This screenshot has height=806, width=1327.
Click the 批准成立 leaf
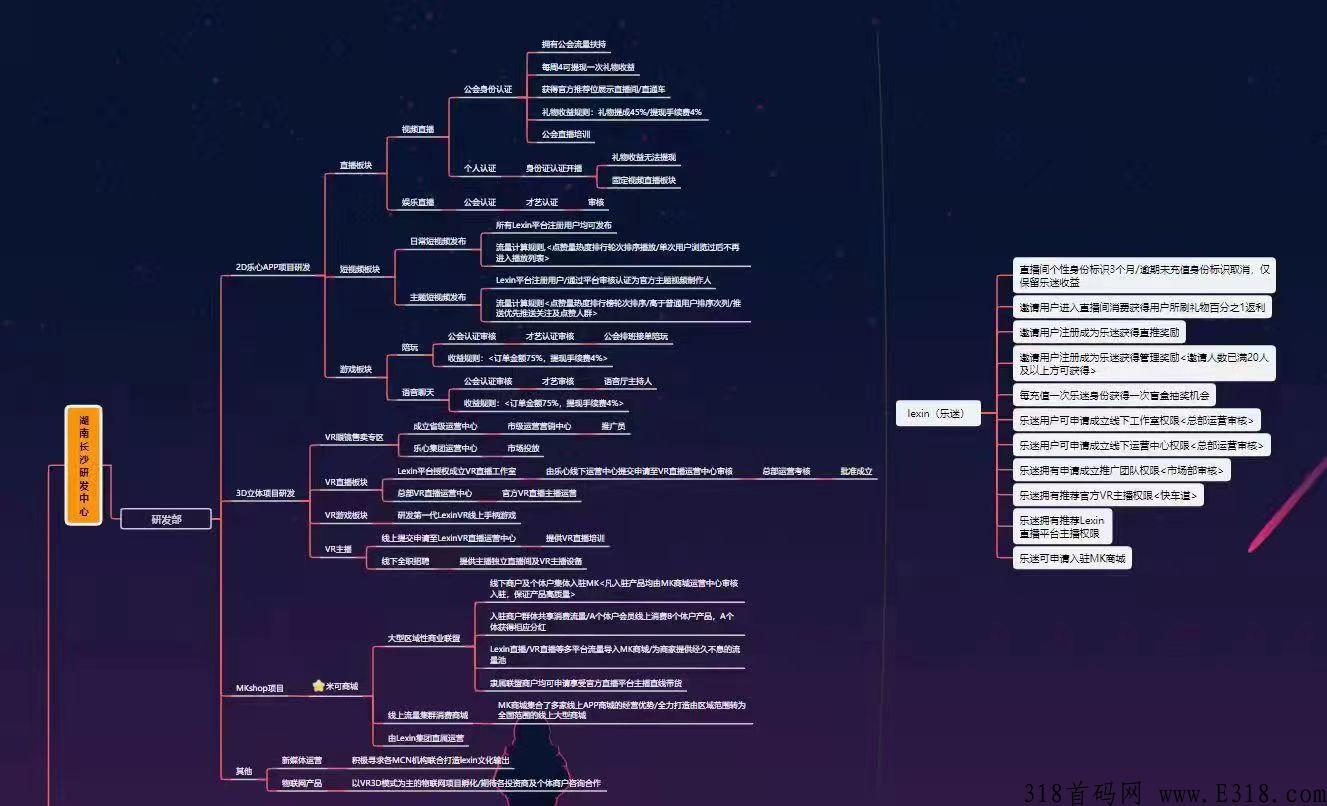tap(855, 470)
